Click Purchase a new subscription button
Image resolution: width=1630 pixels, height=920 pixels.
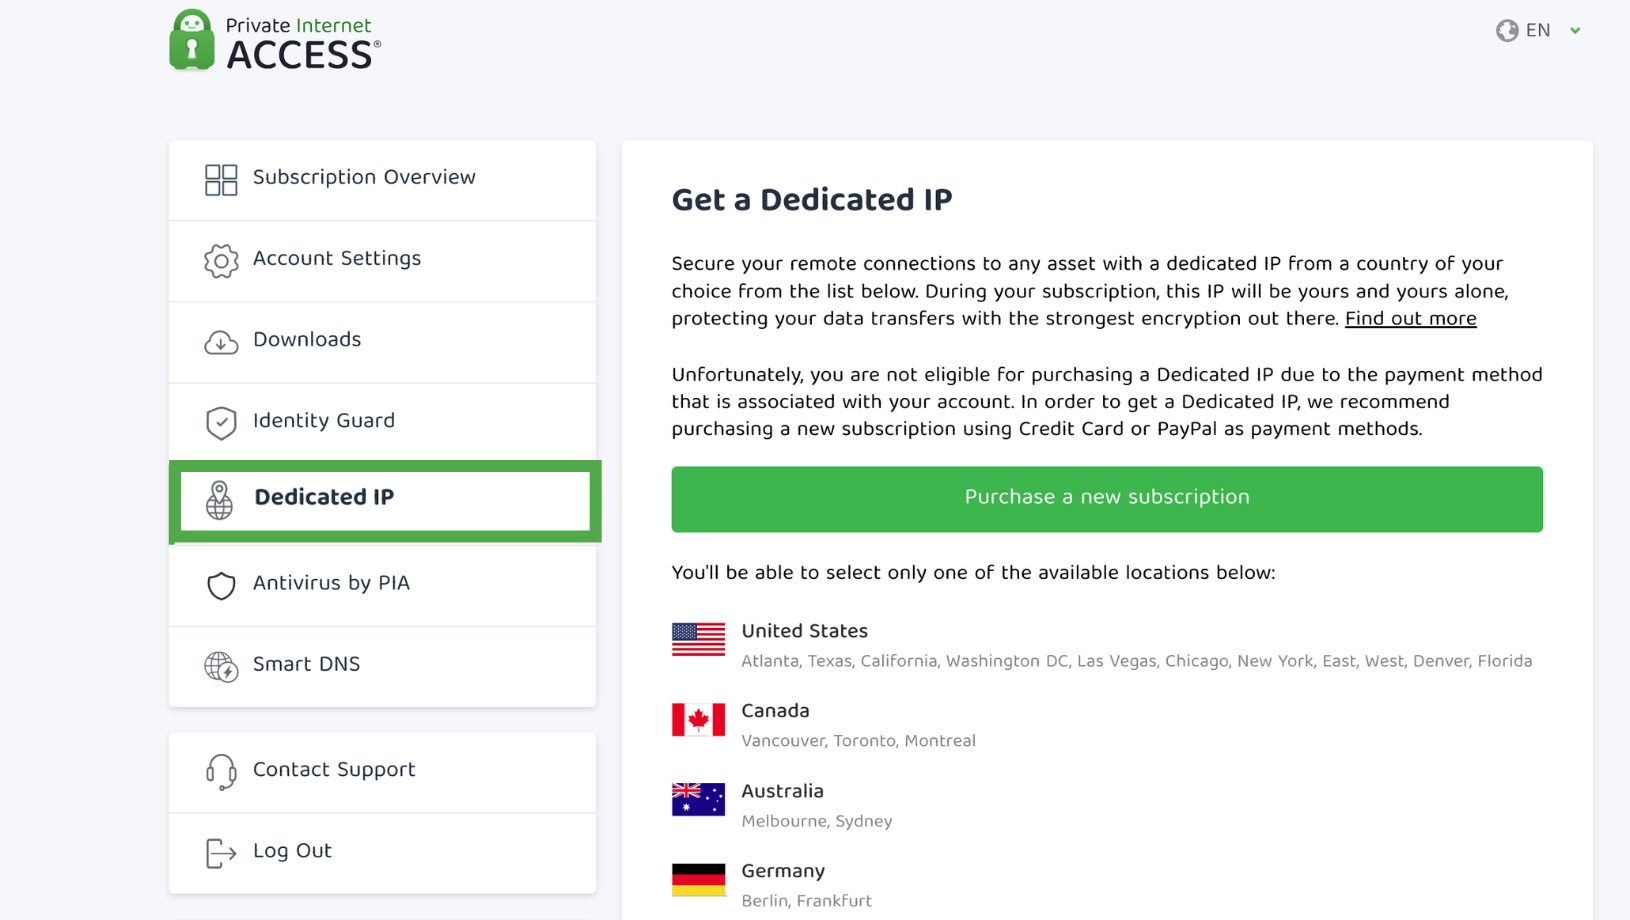(1107, 499)
